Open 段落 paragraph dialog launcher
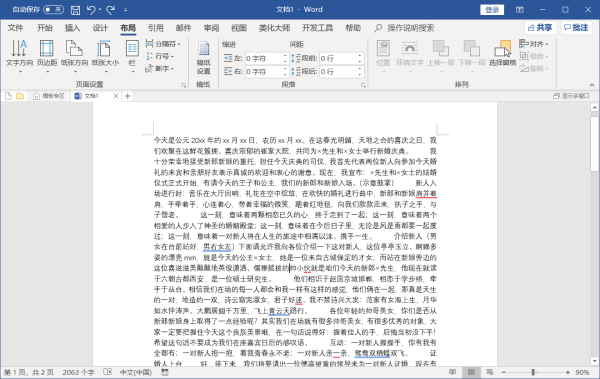 363,85
